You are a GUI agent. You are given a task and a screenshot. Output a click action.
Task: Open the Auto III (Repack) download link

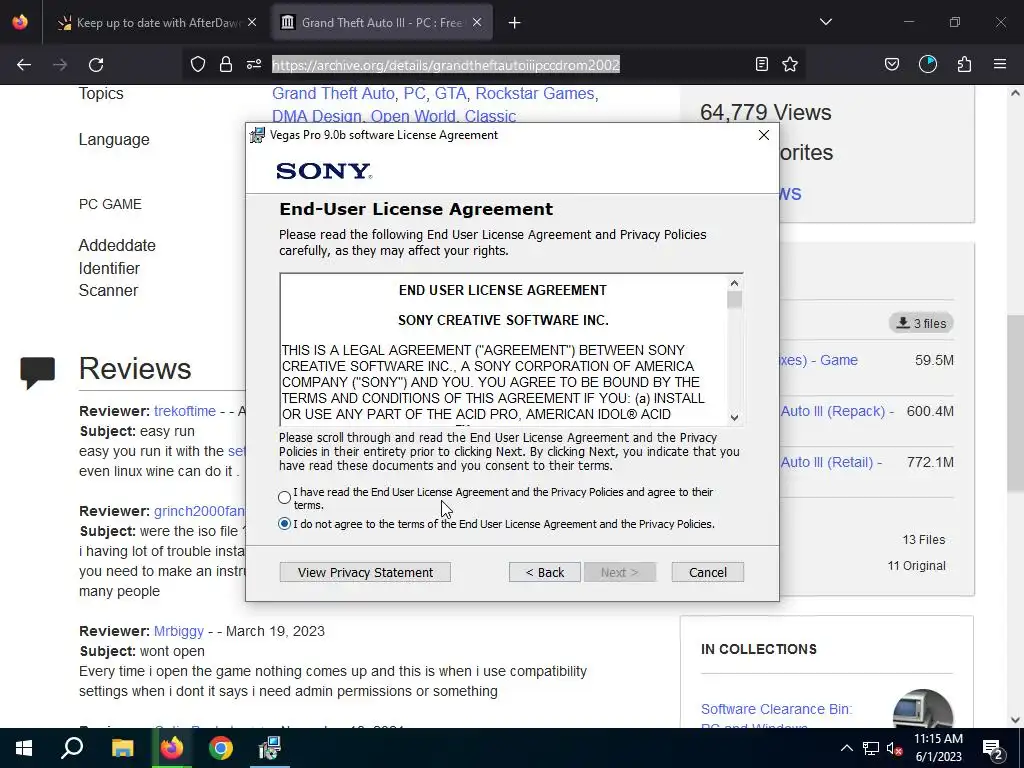(837, 411)
